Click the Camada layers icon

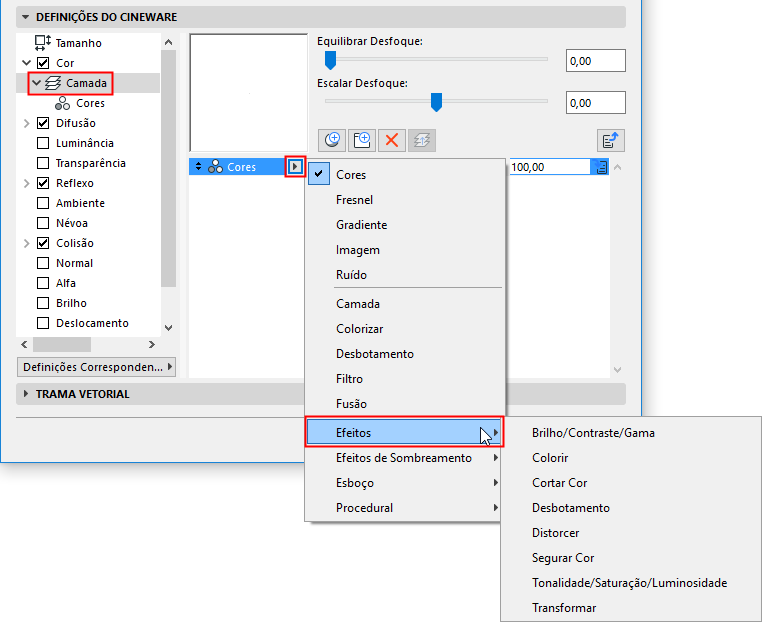pyautogui.click(x=53, y=83)
